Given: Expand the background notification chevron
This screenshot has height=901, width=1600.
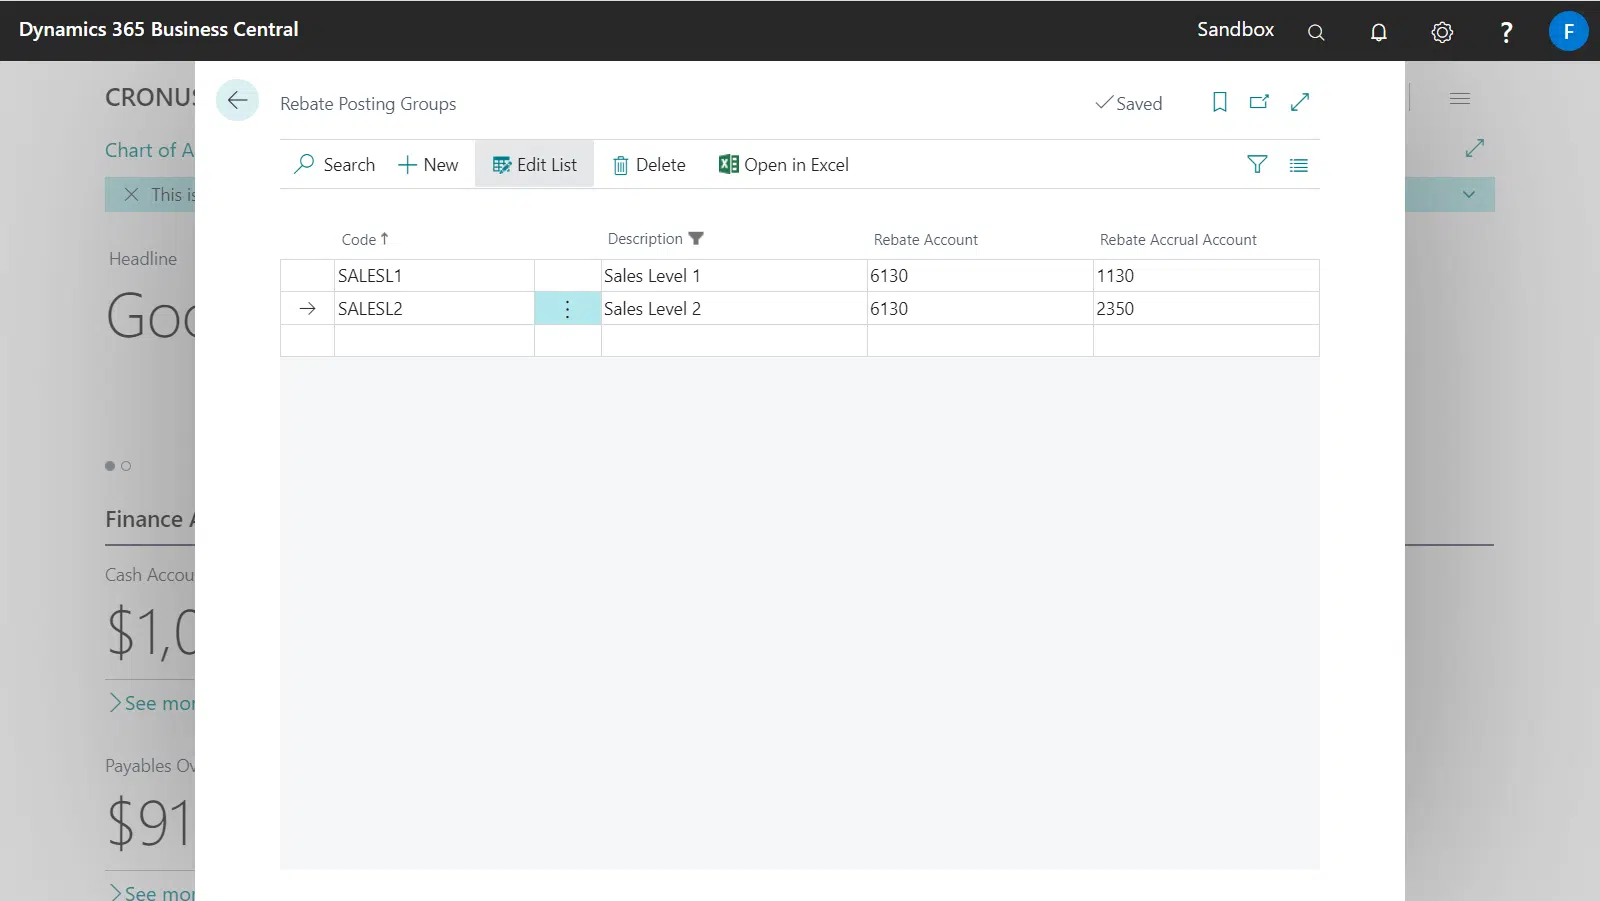Looking at the screenshot, I should click(x=1468, y=194).
